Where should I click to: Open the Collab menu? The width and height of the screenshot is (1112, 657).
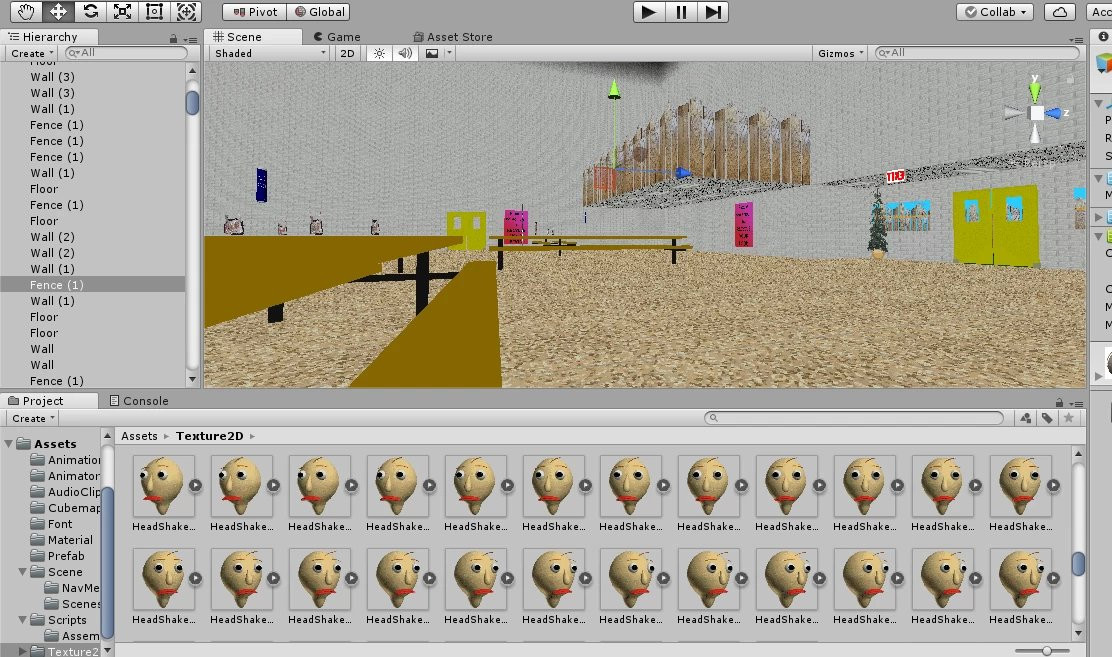click(993, 11)
